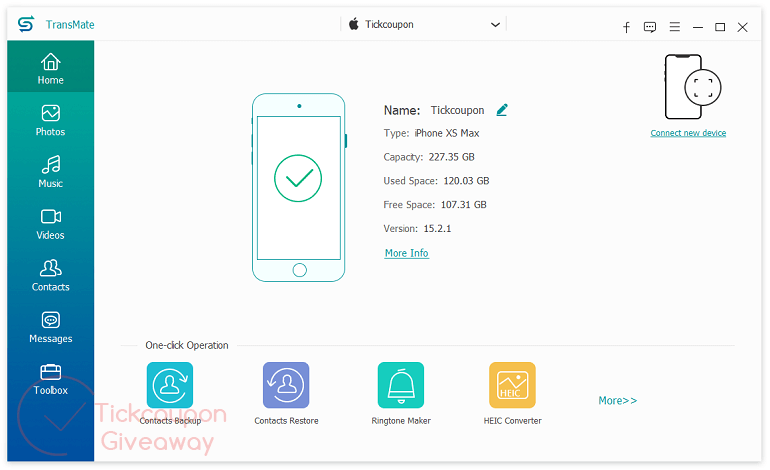Minimize the TransMate window
Image resolution: width=770 pixels, height=470 pixels.
point(698,28)
